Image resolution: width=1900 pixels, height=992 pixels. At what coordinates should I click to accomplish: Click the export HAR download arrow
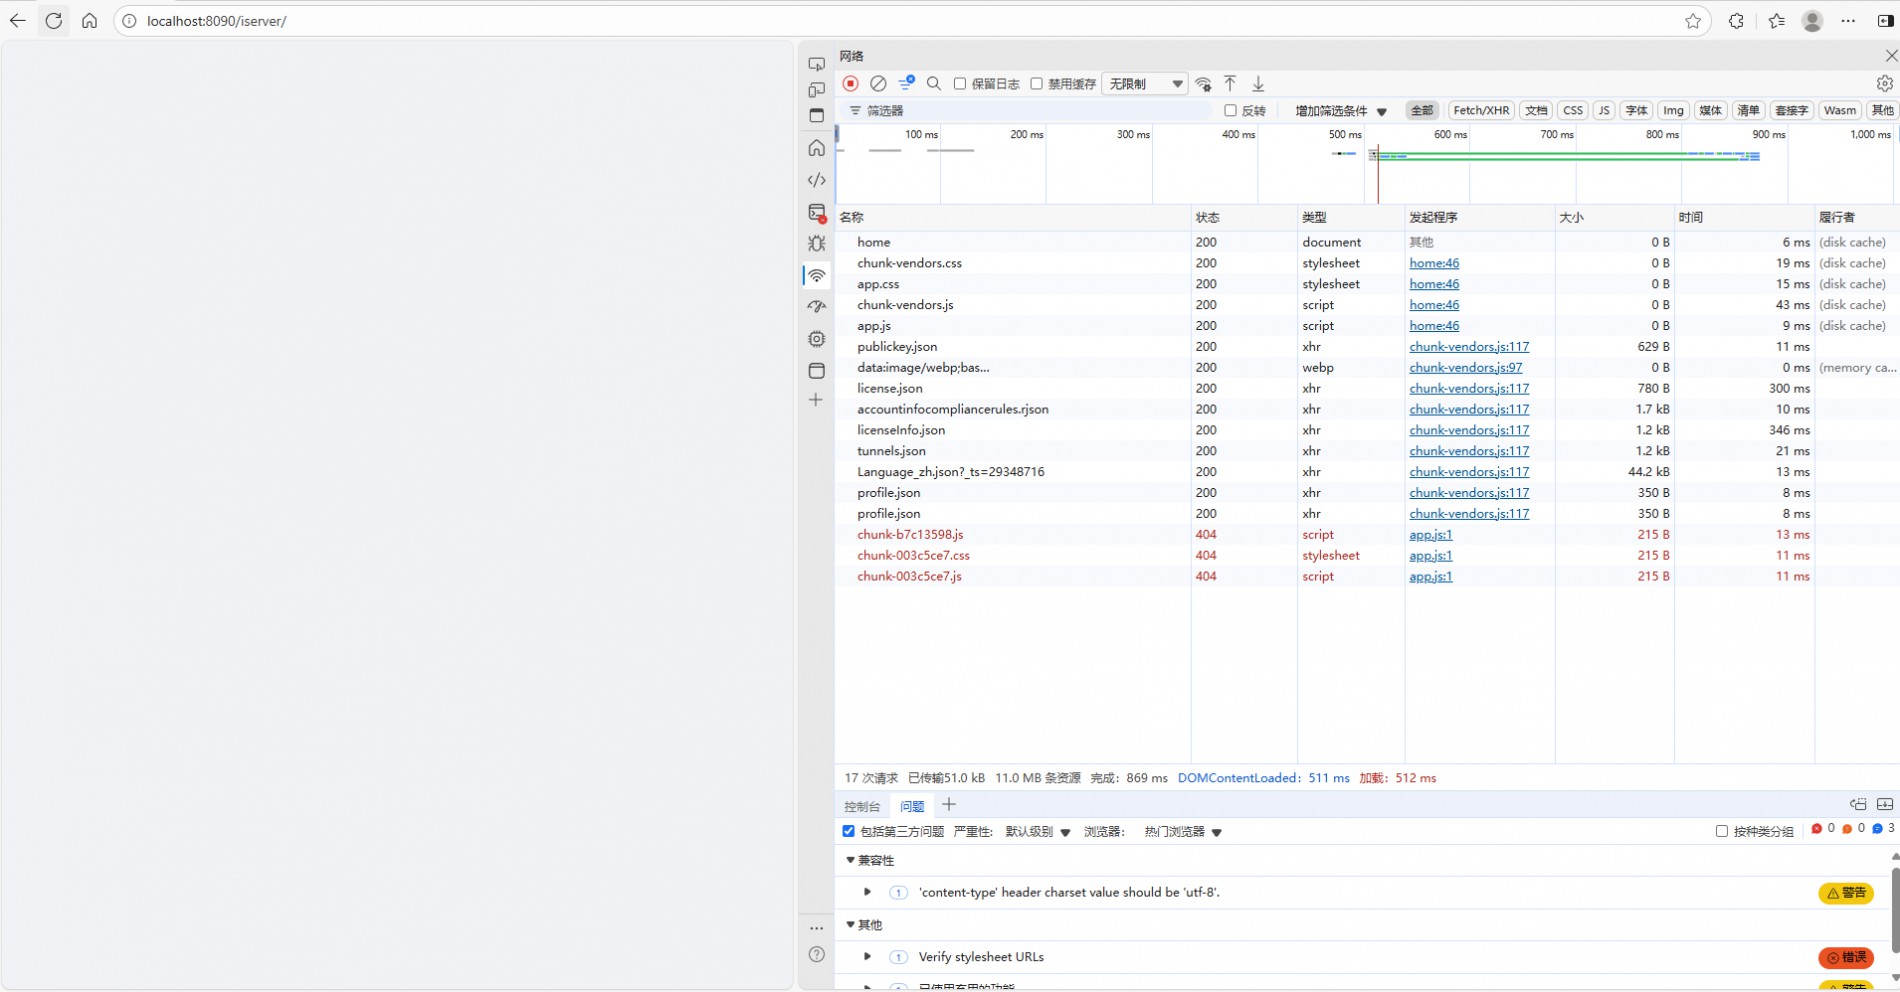1258,84
